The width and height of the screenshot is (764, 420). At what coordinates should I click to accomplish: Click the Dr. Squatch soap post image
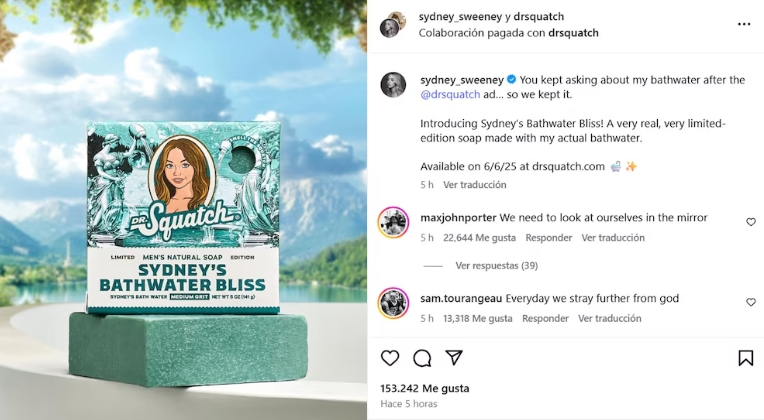pos(183,210)
